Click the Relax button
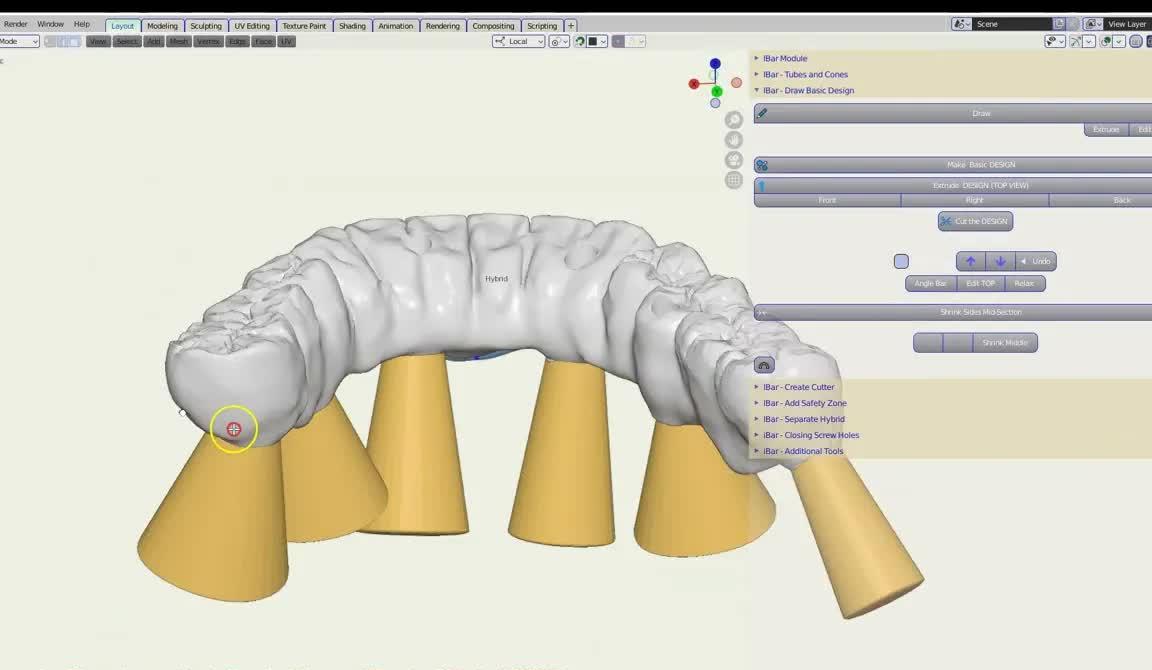Screen dimensions: 1152x670 1025,284
